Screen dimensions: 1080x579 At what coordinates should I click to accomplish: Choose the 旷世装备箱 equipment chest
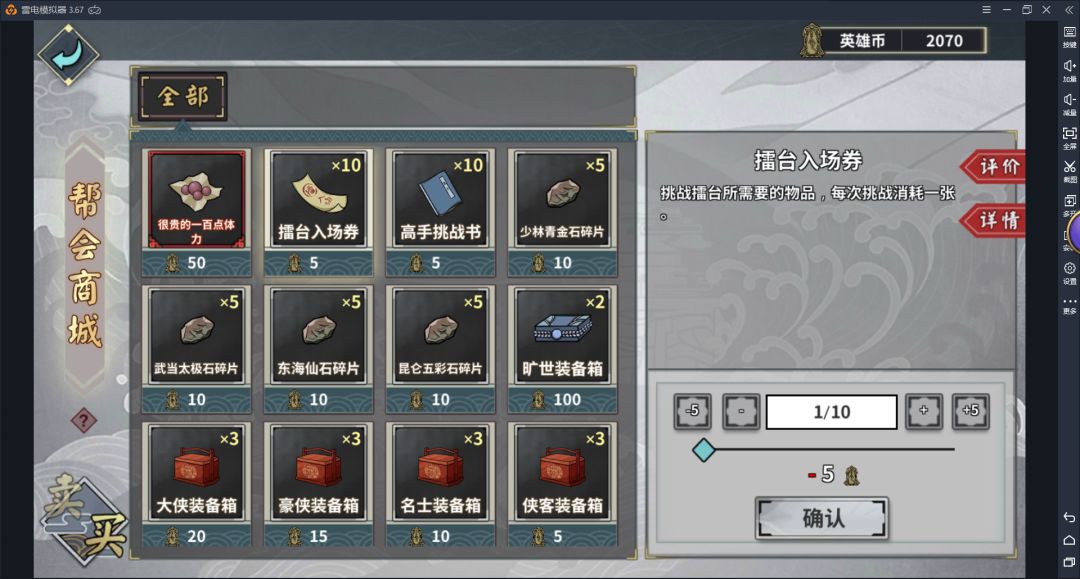(x=562, y=349)
